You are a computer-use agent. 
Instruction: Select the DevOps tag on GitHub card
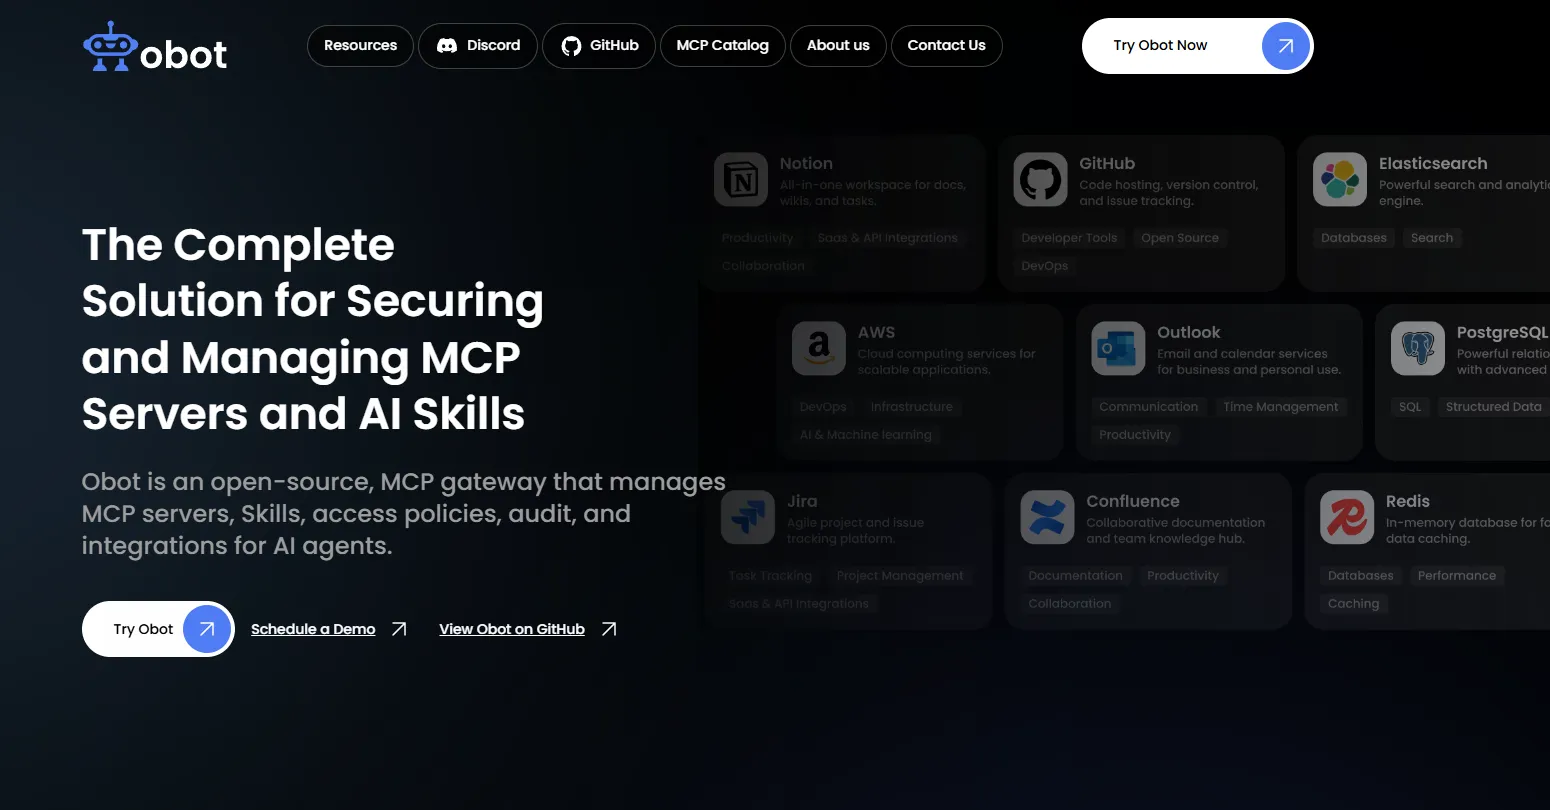1045,266
